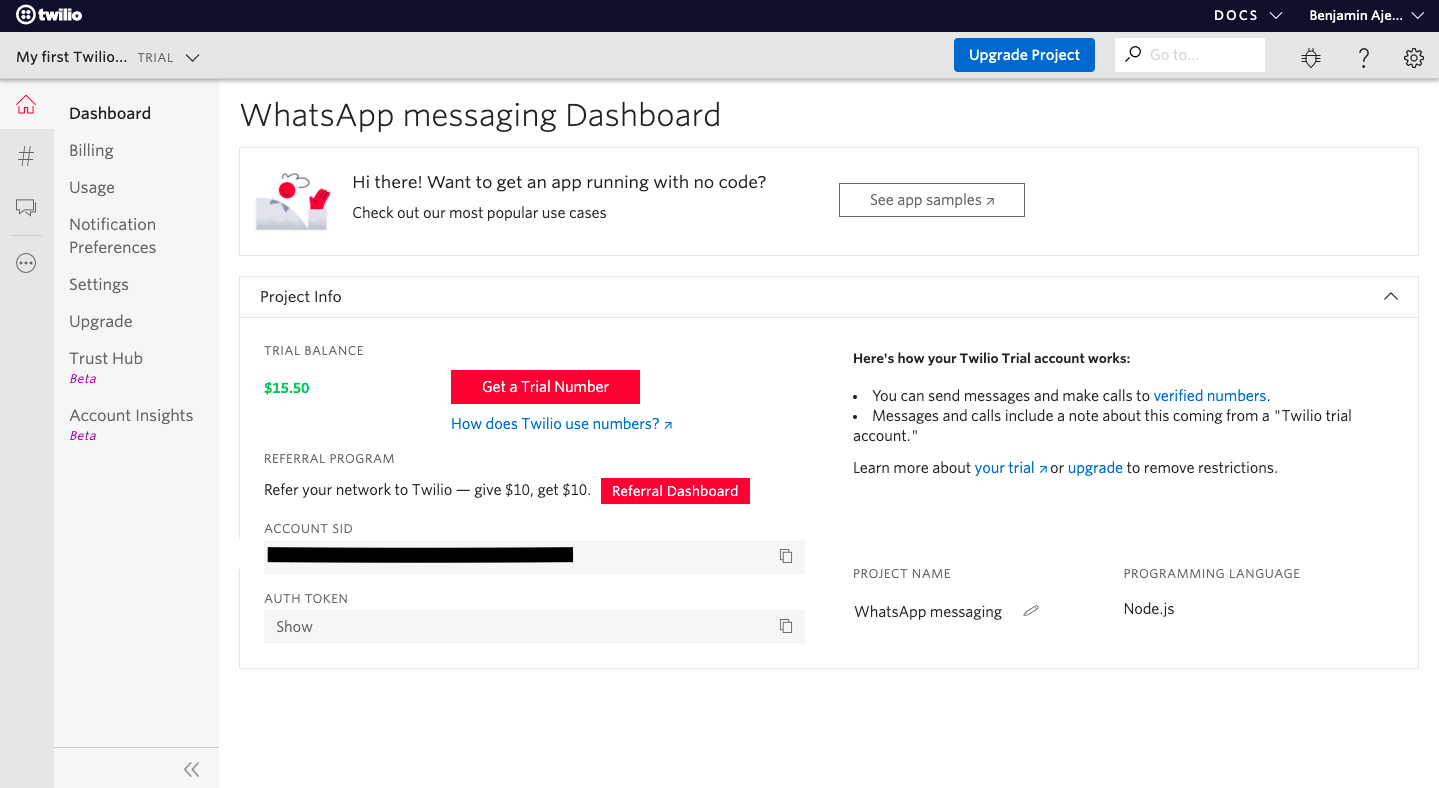Open How does Twilio use numbers link

562,424
